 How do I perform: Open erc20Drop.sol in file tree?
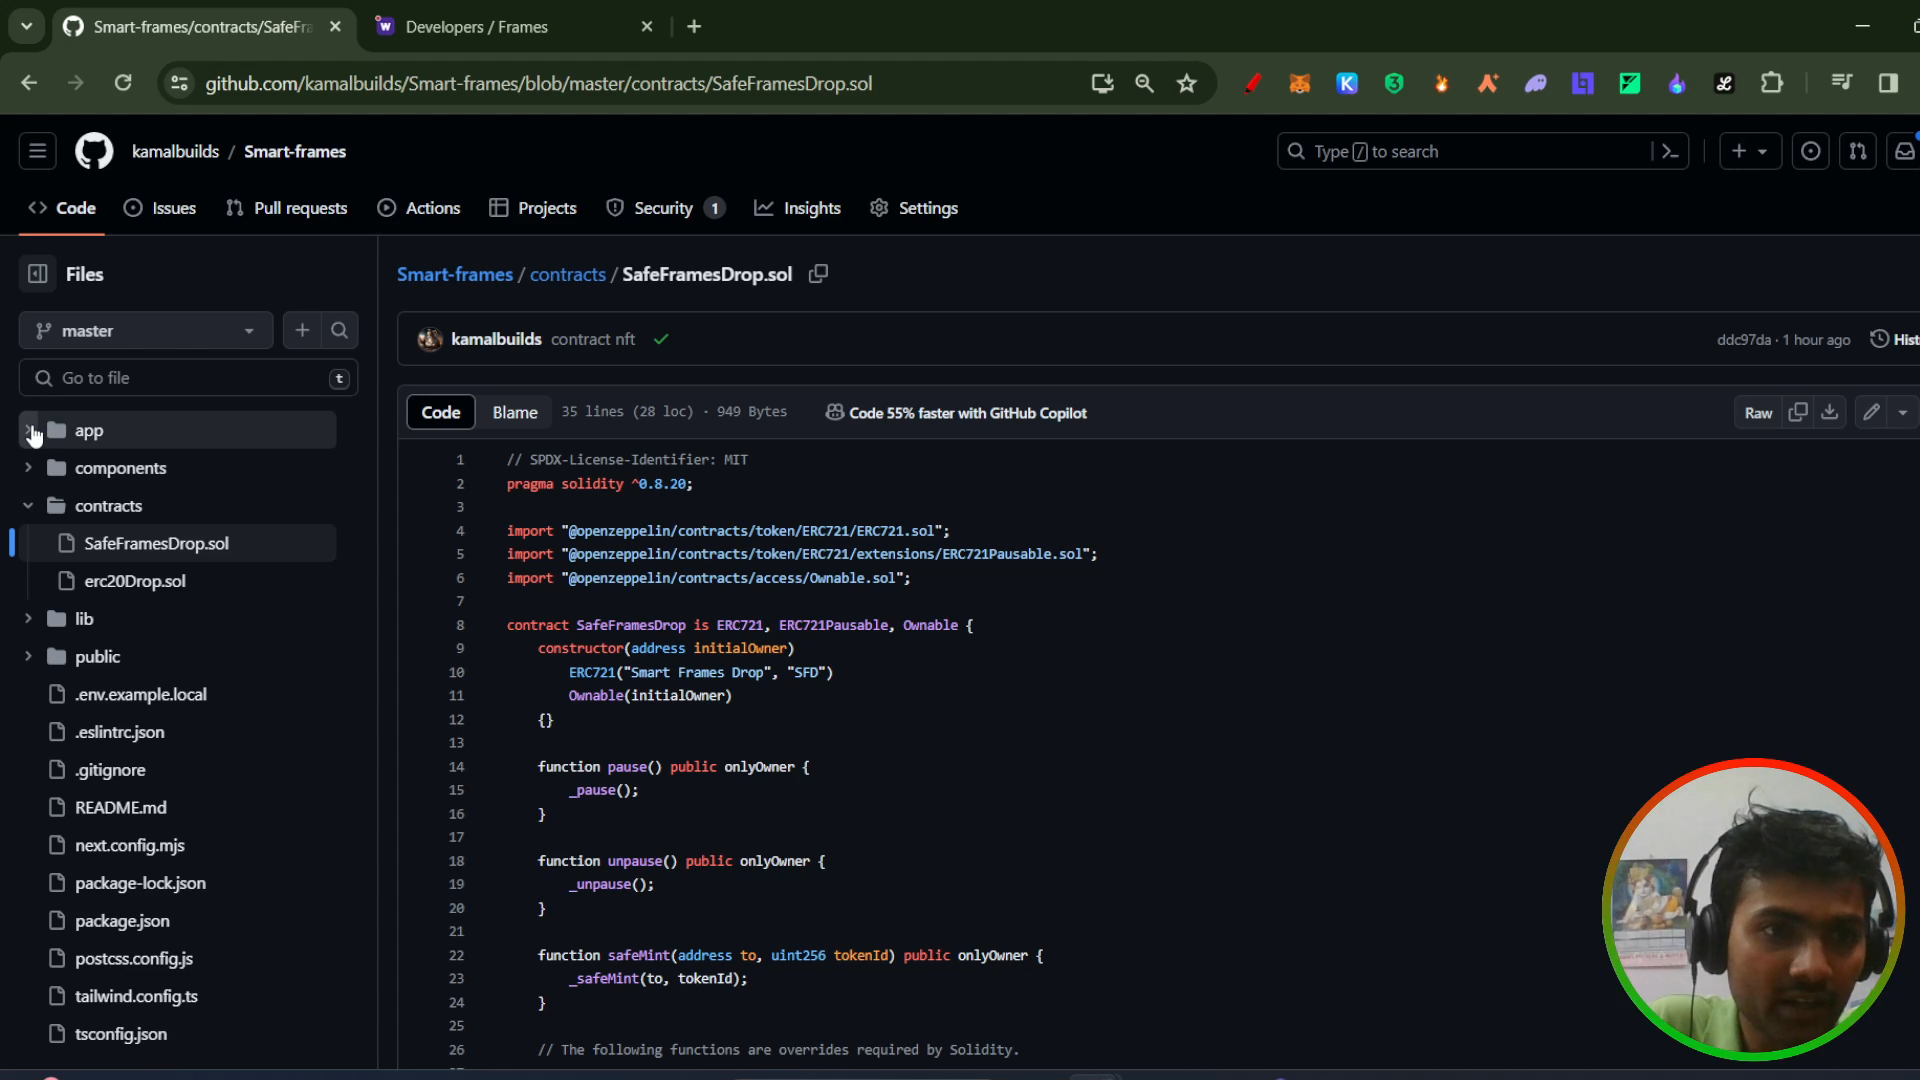click(135, 581)
